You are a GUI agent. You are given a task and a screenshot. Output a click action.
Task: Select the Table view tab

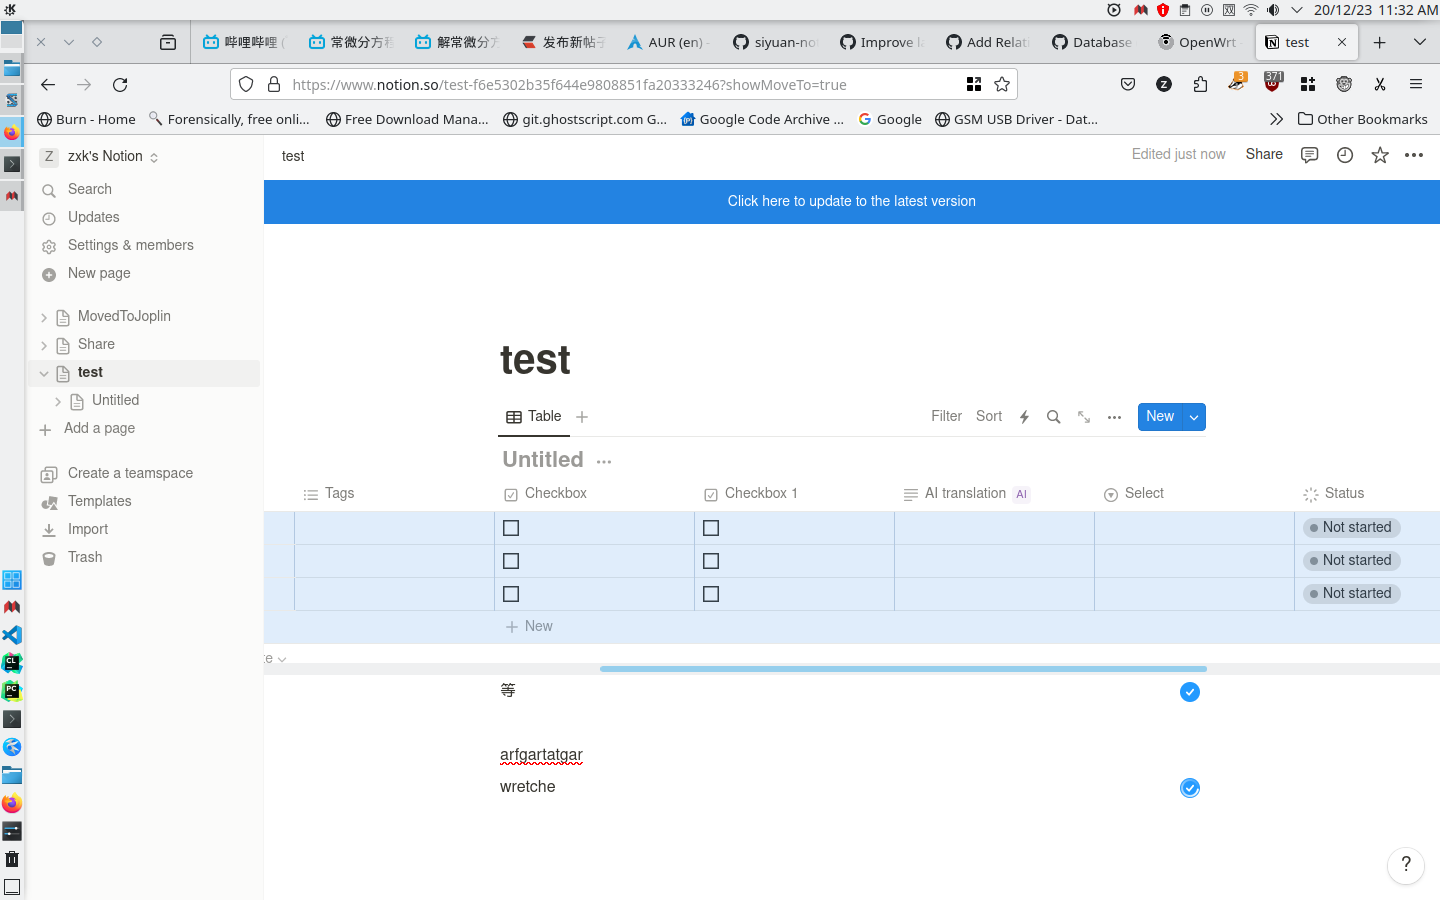point(534,417)
